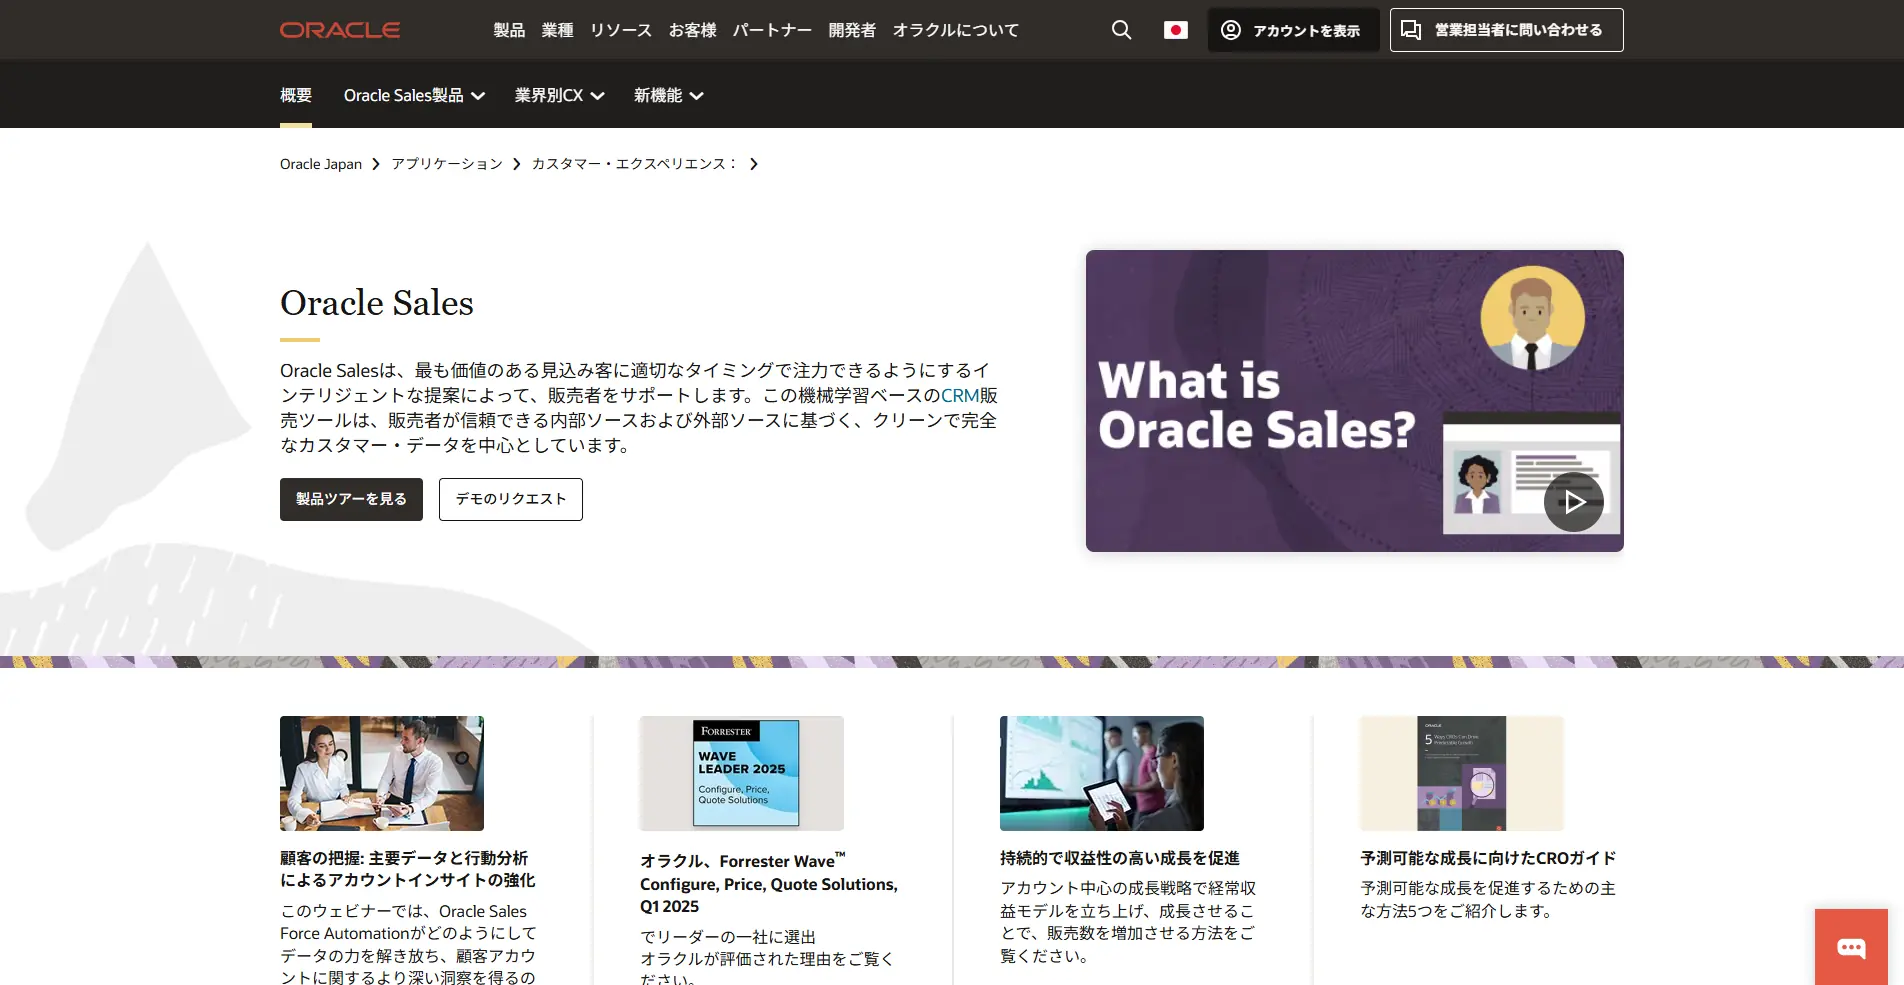The image size is (1904, 985).
Task: Follow the CRM link in description
Action: 960,395
